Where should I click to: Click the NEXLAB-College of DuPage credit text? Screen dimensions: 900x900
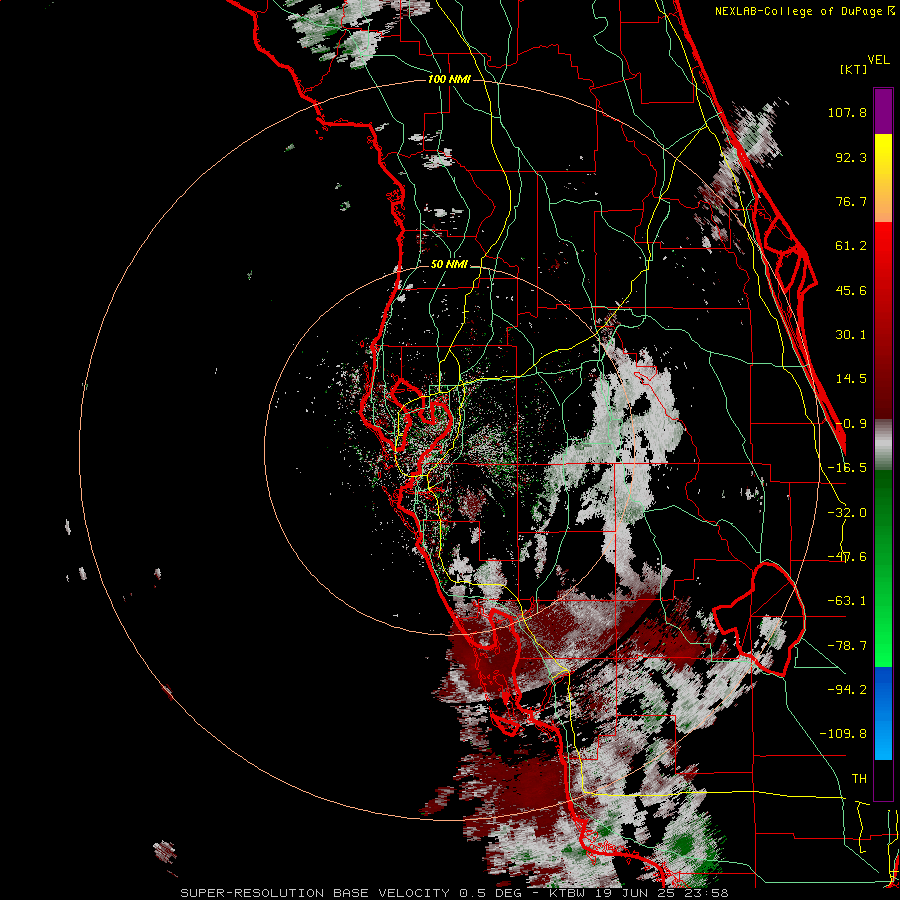click(804, 11)
